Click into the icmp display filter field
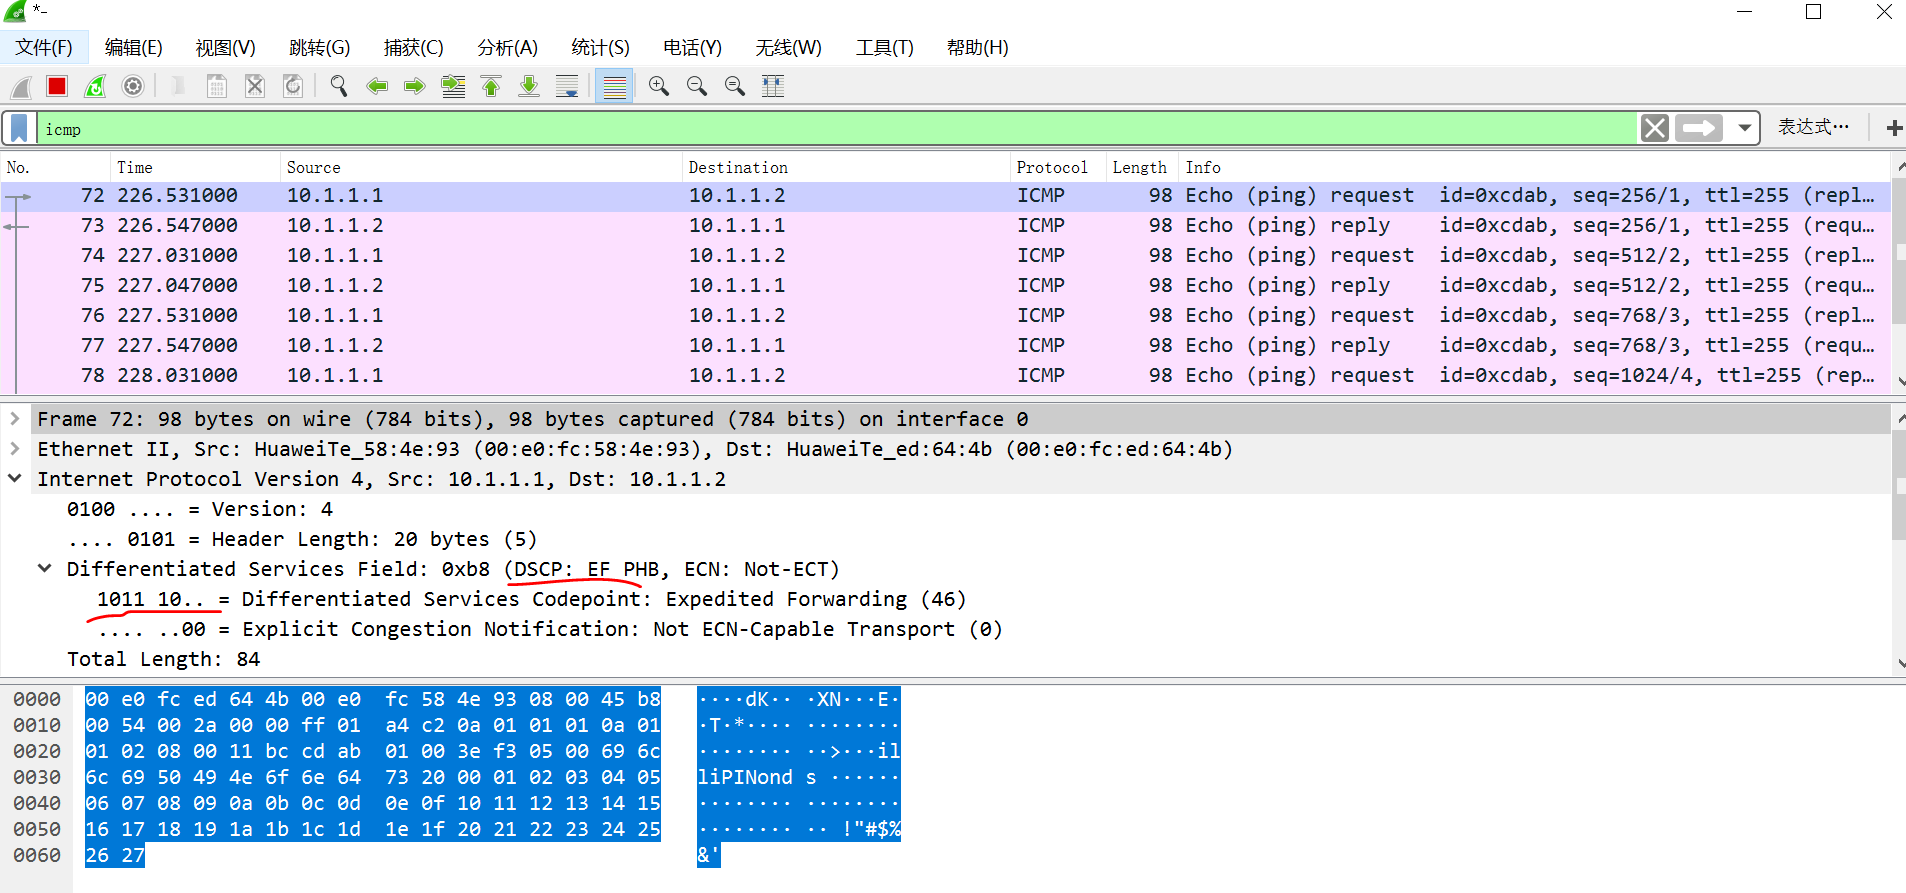This screenshot has height=893, width=1906. (x=838, y=128)
